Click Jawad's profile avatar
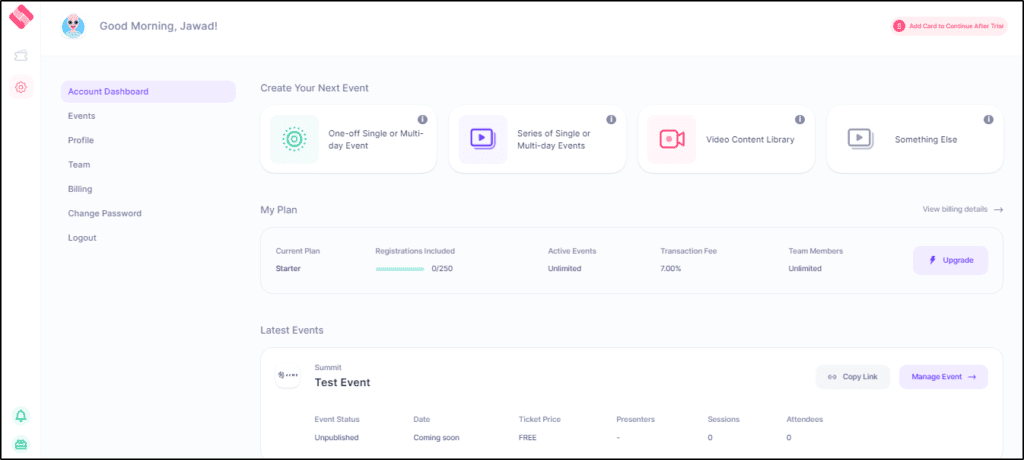This screenshot has height=460, width=1024. 73,27
